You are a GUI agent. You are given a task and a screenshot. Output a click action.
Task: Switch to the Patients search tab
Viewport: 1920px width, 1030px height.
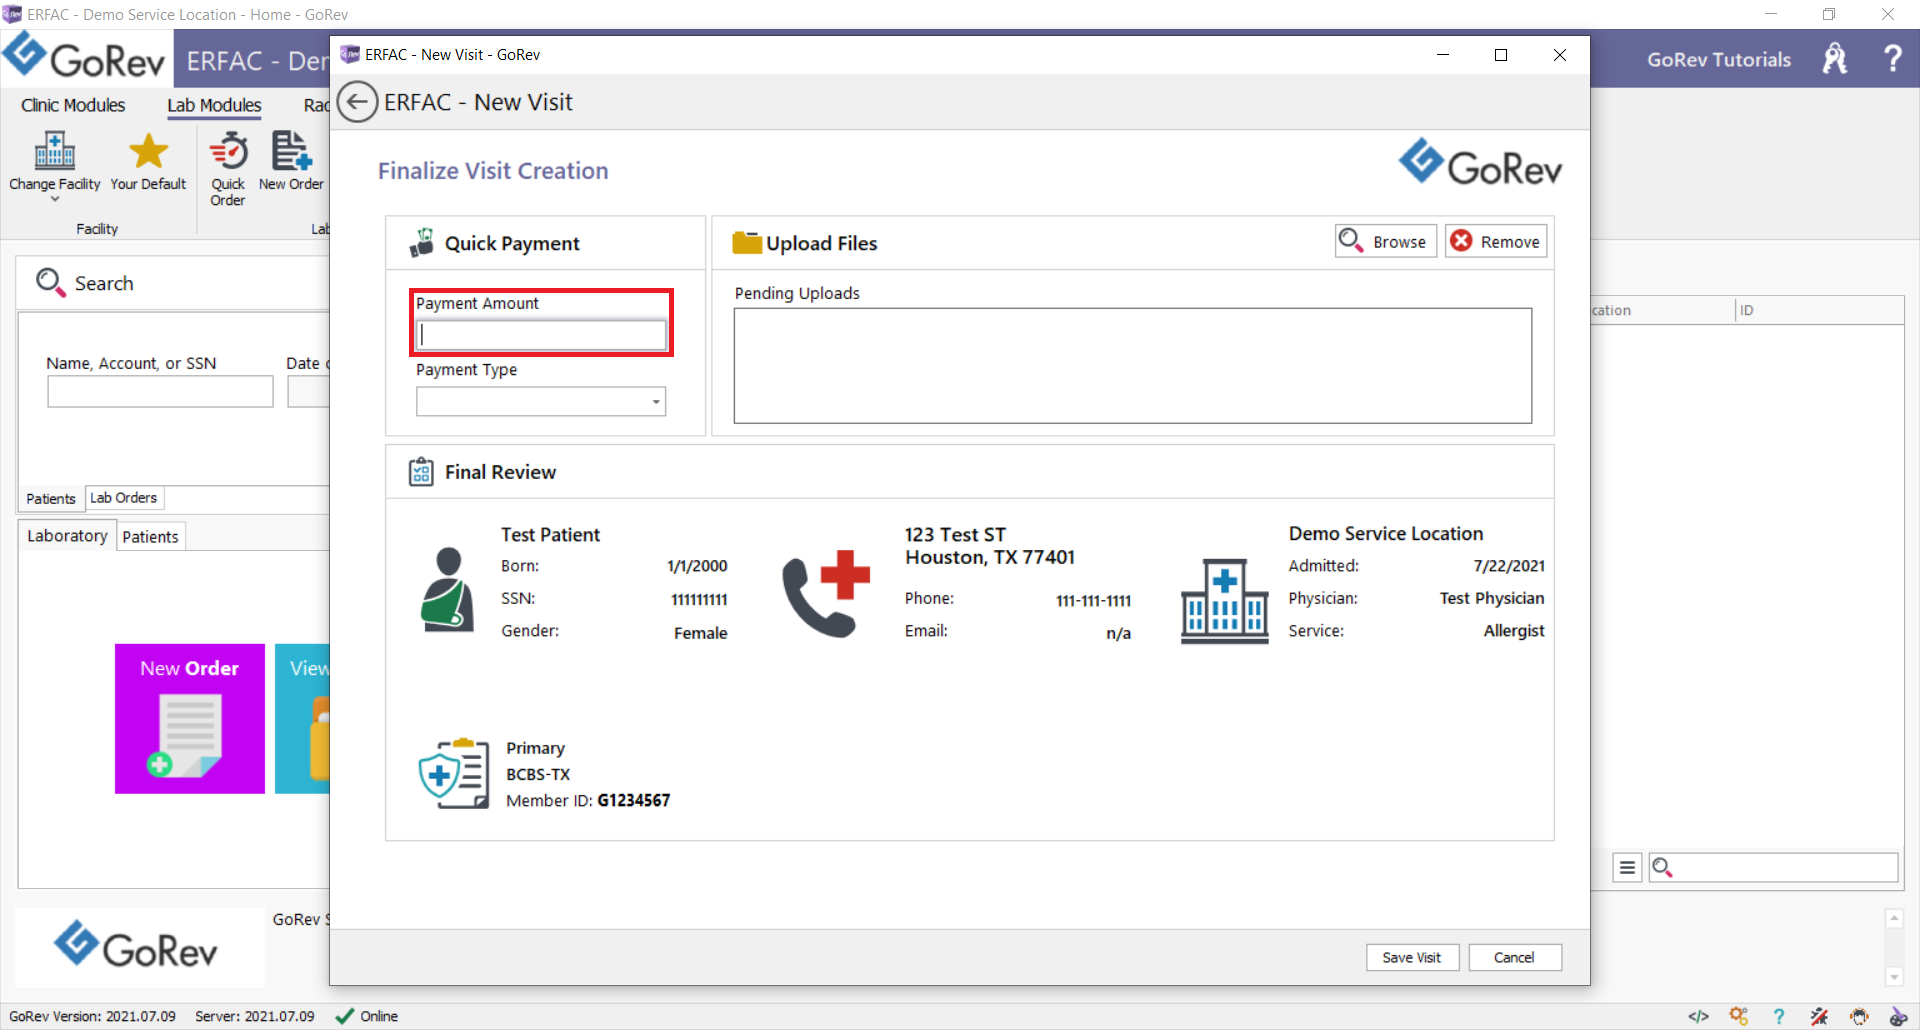pos(51,498)
